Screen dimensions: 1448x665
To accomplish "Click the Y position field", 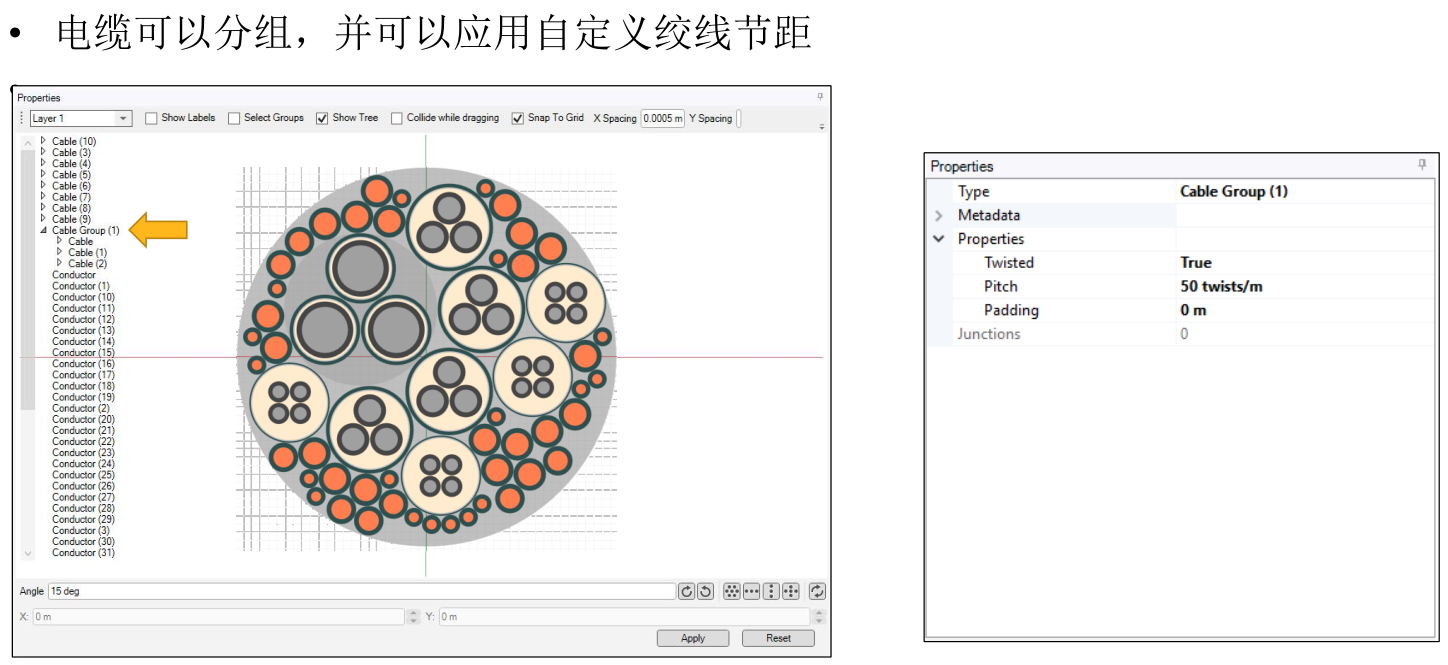I will 624,617.
